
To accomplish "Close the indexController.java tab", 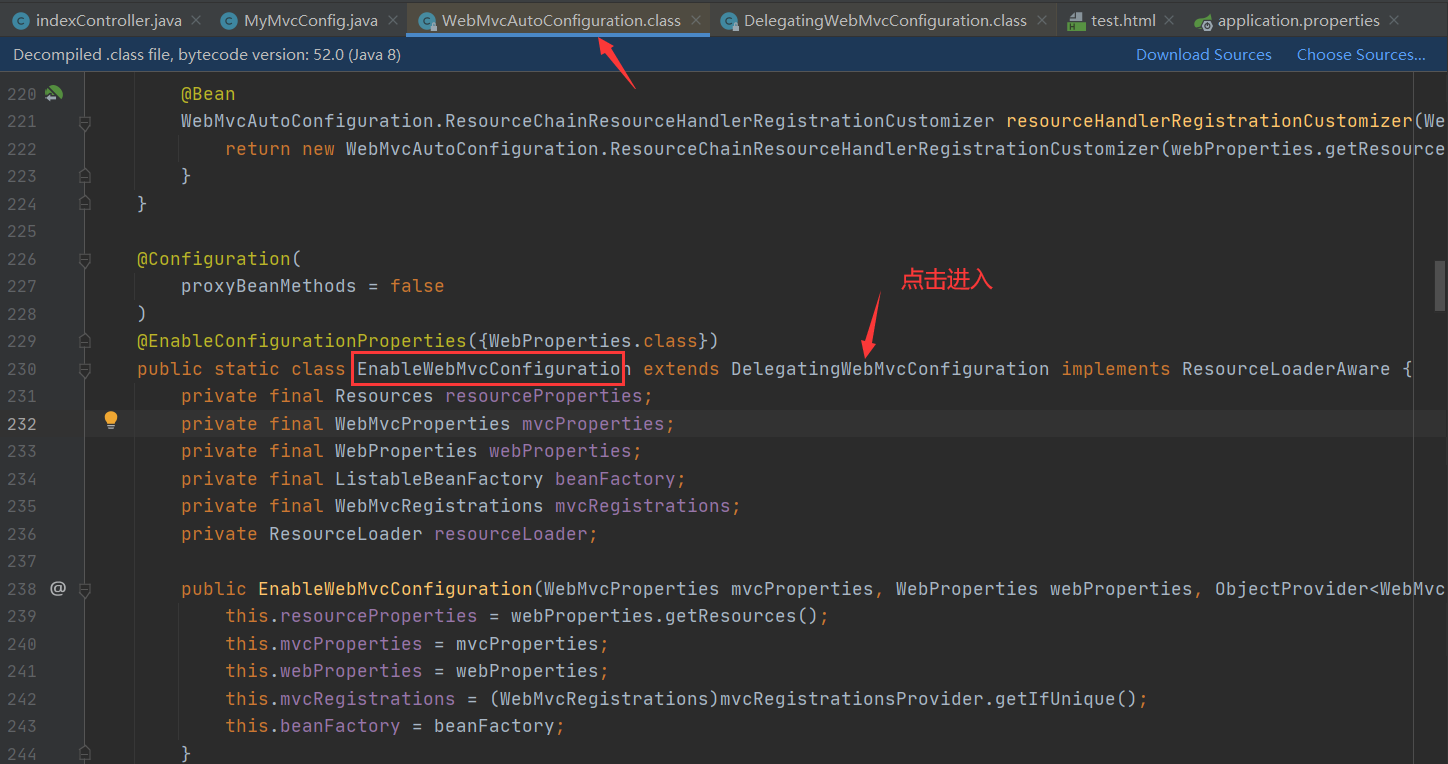I will click(194, 20).
